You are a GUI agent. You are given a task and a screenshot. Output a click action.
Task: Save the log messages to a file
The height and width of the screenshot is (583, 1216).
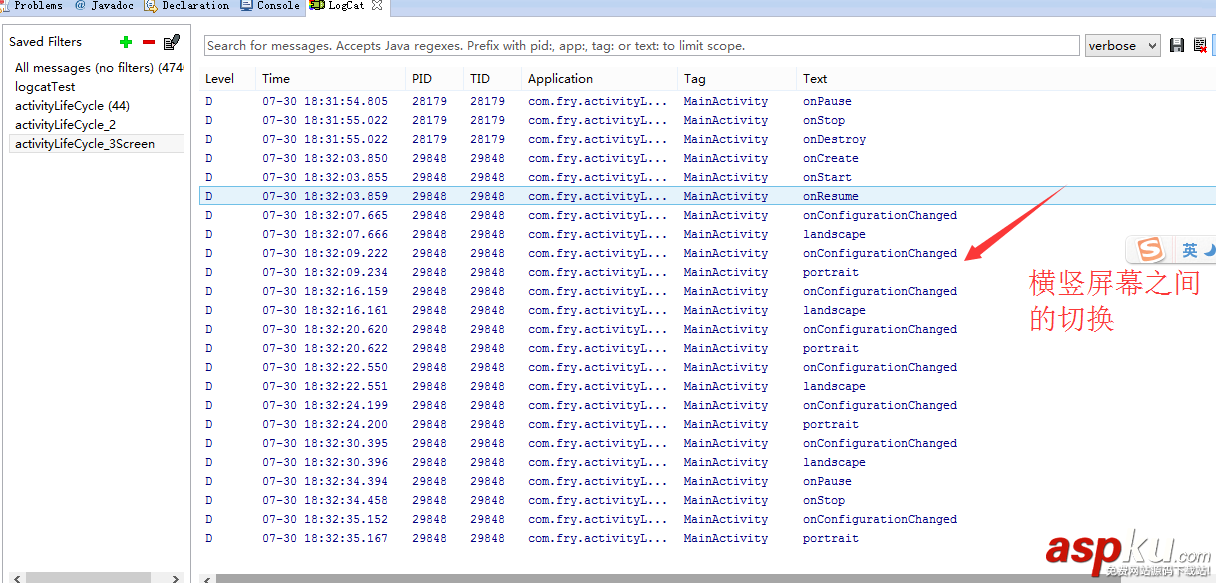point(1177,46)
